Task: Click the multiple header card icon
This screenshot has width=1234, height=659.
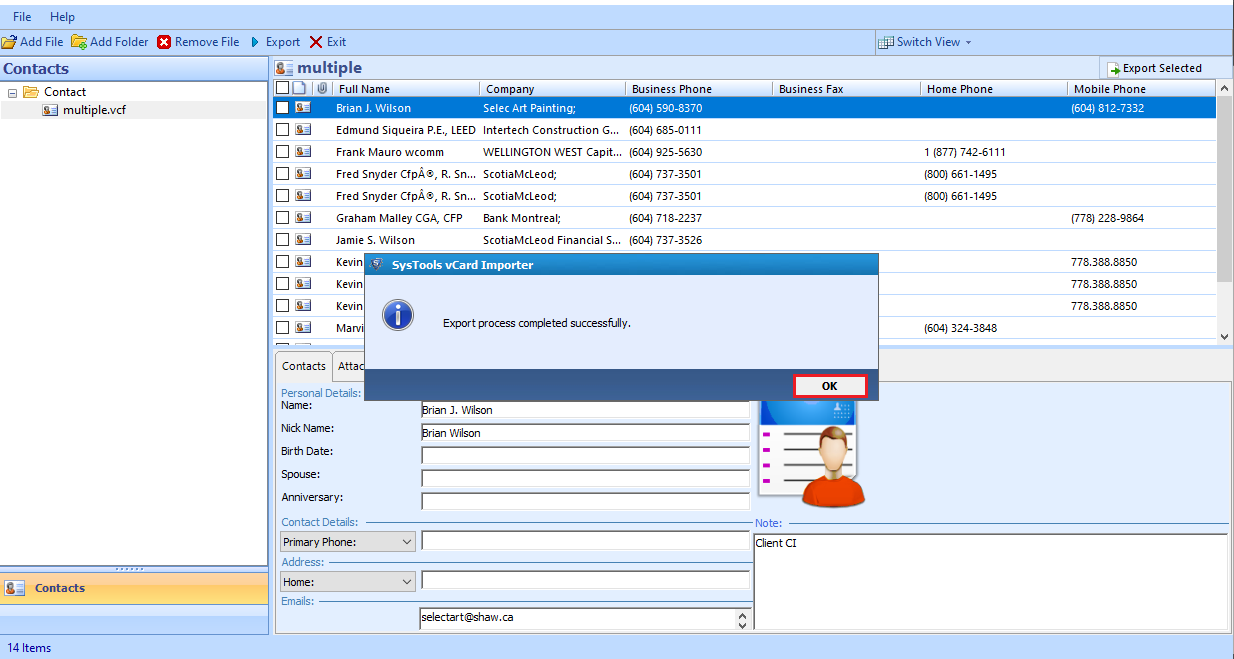Action: (284, 68)
